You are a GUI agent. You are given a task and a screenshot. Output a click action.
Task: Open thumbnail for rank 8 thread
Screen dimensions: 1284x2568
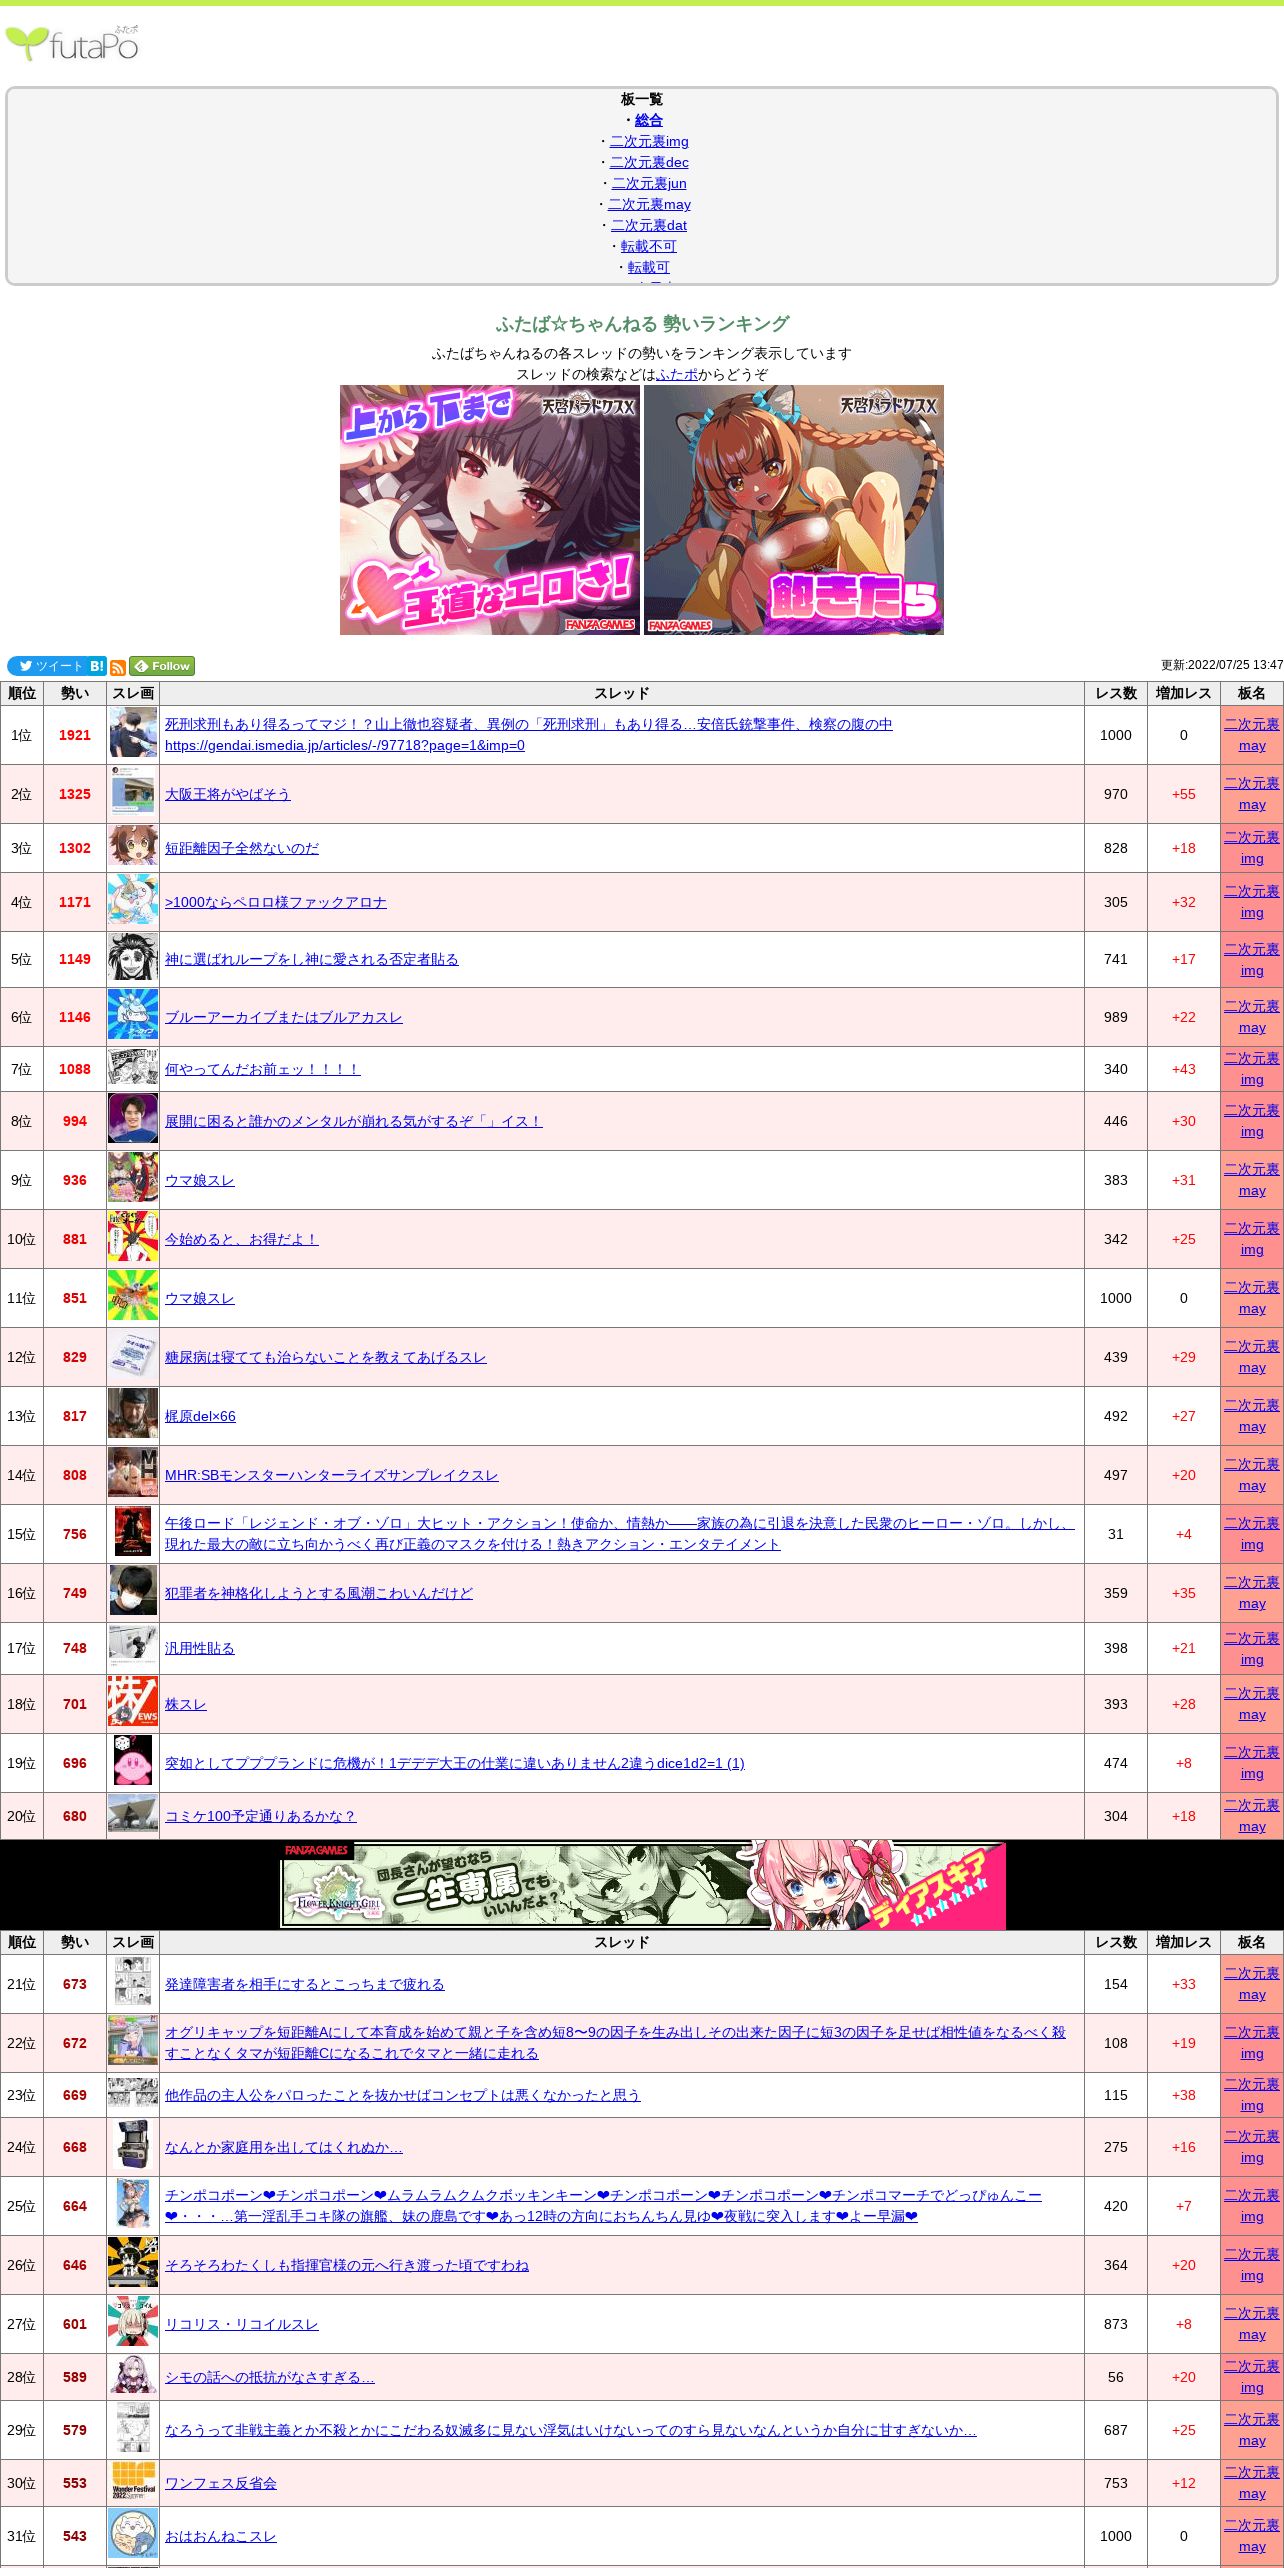pyautogui.click(x=133, y=1119)
